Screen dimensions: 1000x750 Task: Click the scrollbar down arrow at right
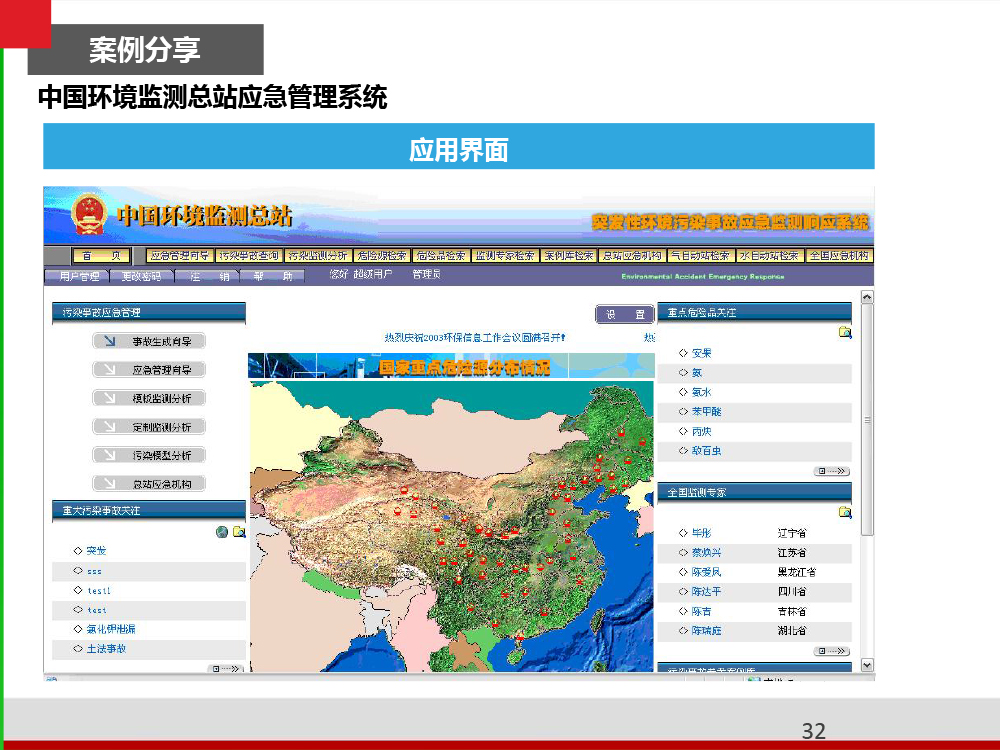pos(867,665)
